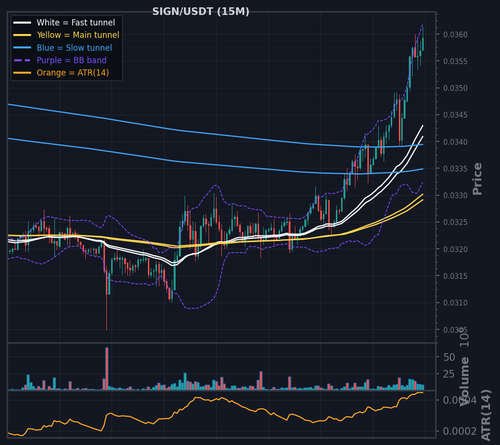Click the 0.0330 price axis label
The height and width of the screenshot is (445, 500).
455,195
